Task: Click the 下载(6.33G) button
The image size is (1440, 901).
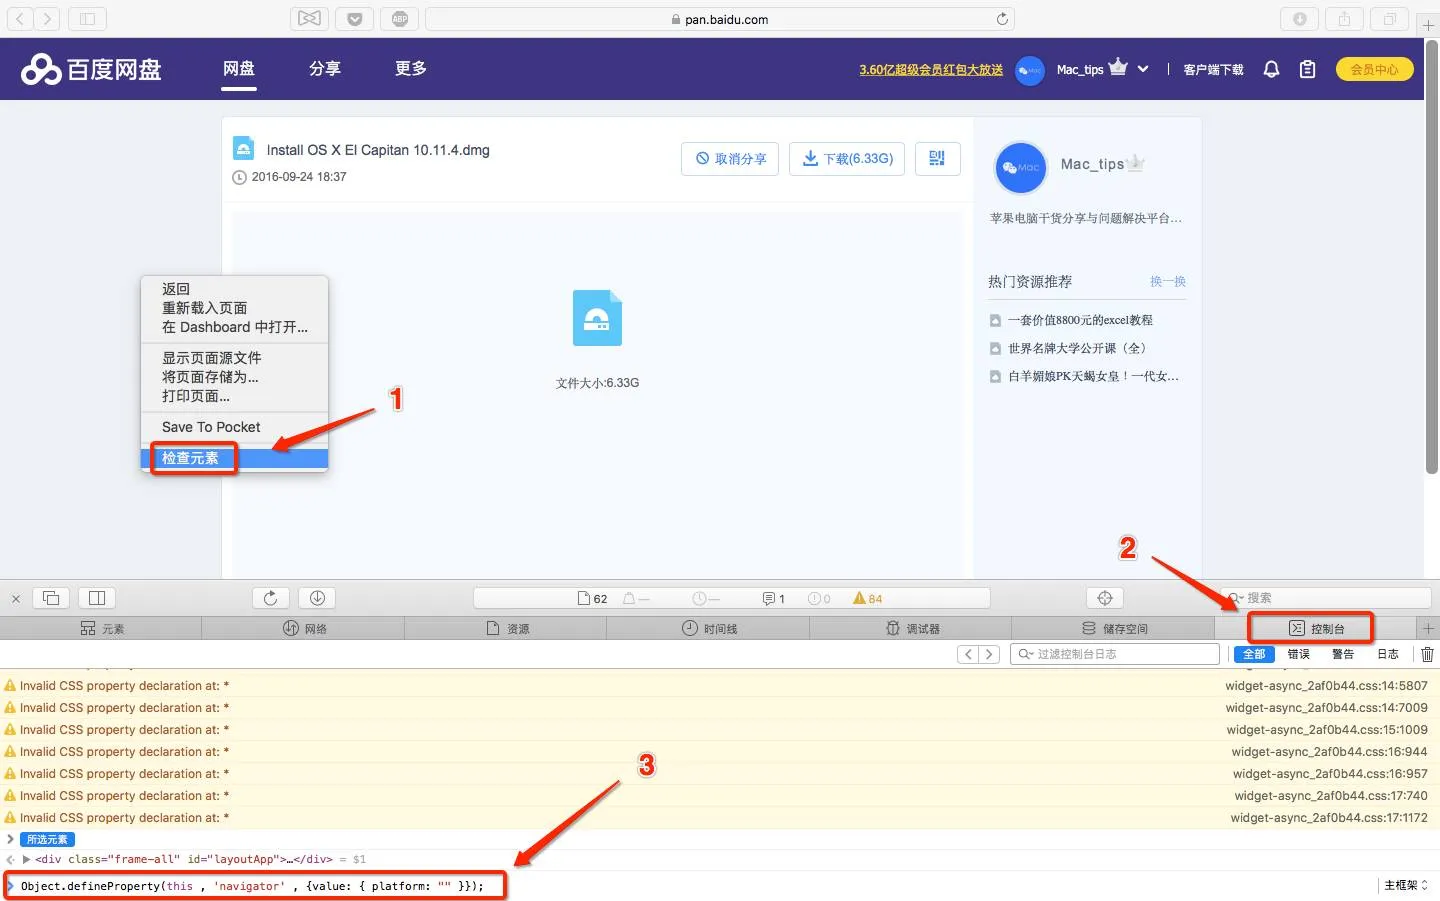Action: pyautogui.click(x=848, y=158)
